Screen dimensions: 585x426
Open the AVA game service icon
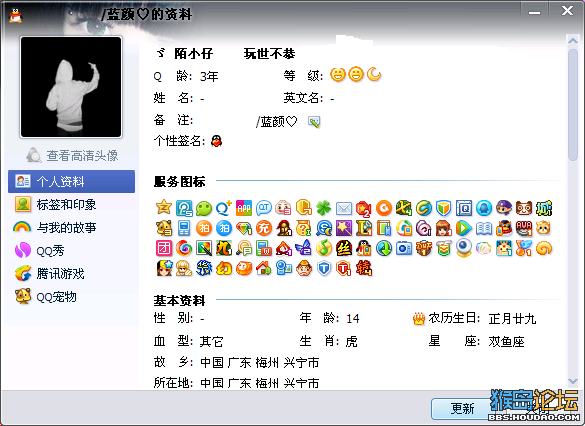(524, 228)
